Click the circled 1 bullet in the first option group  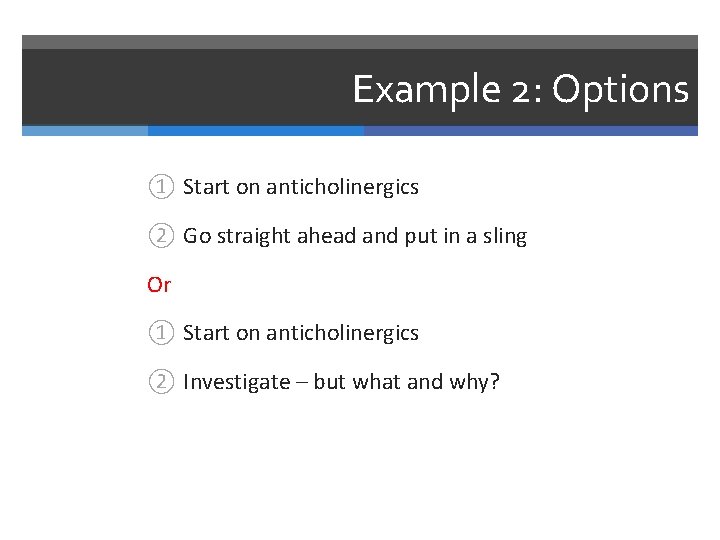click(162, 187)
